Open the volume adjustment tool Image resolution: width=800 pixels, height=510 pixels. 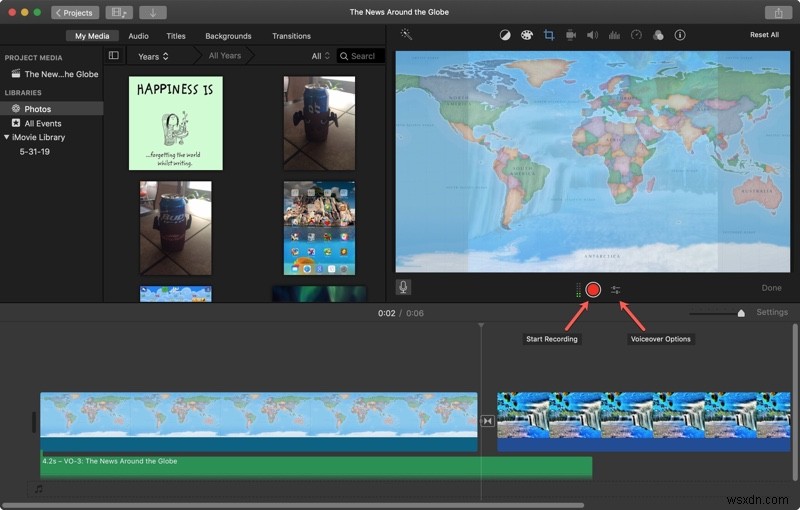pyautogui.click(x=592, y=35)
